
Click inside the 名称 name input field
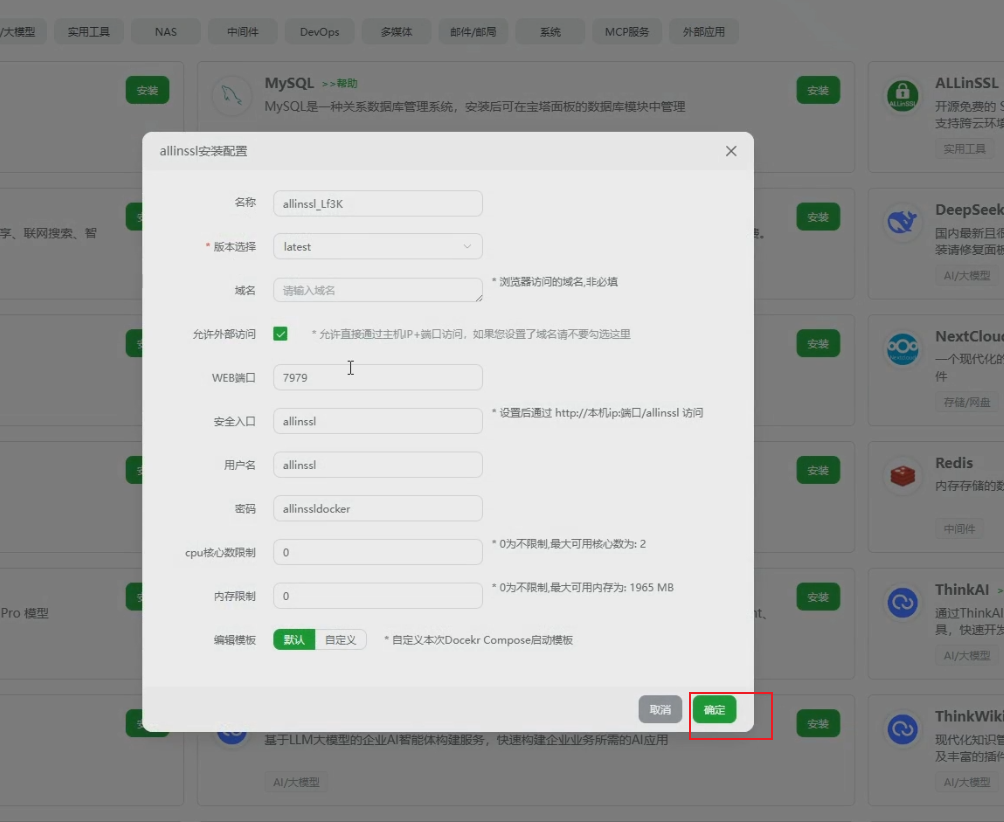[377, 203]
